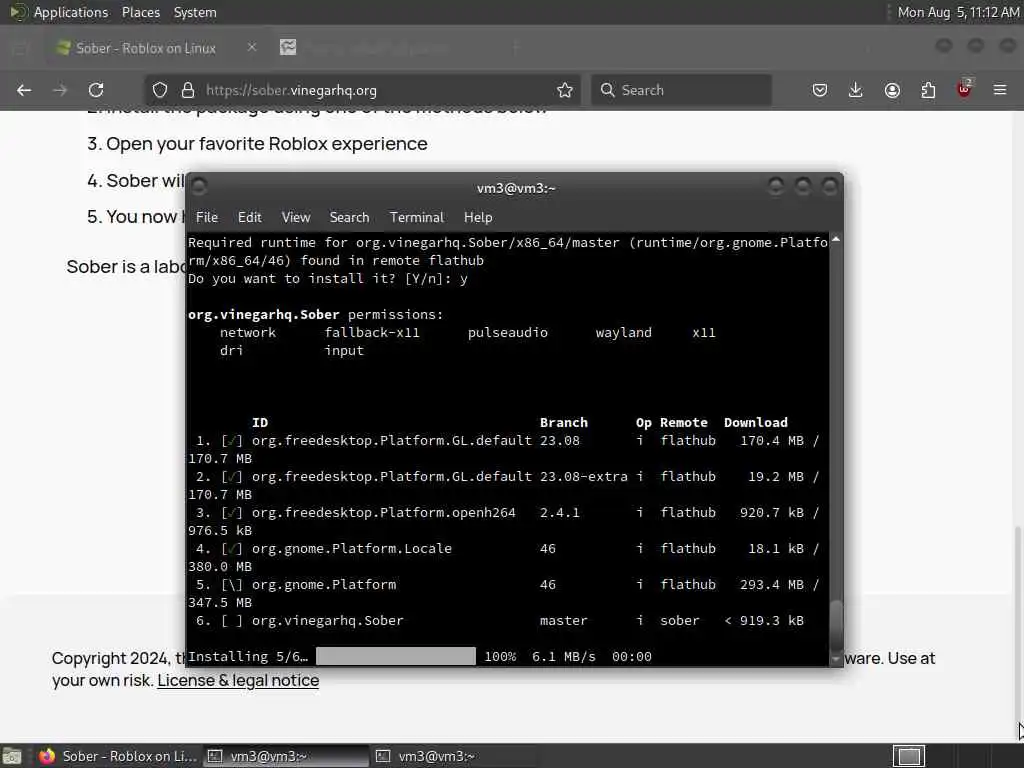Image resolution: width=1024 pixels, height=768 pixels.
Task: Click the fallback-x11 permission text
Action: click(372, 332)
